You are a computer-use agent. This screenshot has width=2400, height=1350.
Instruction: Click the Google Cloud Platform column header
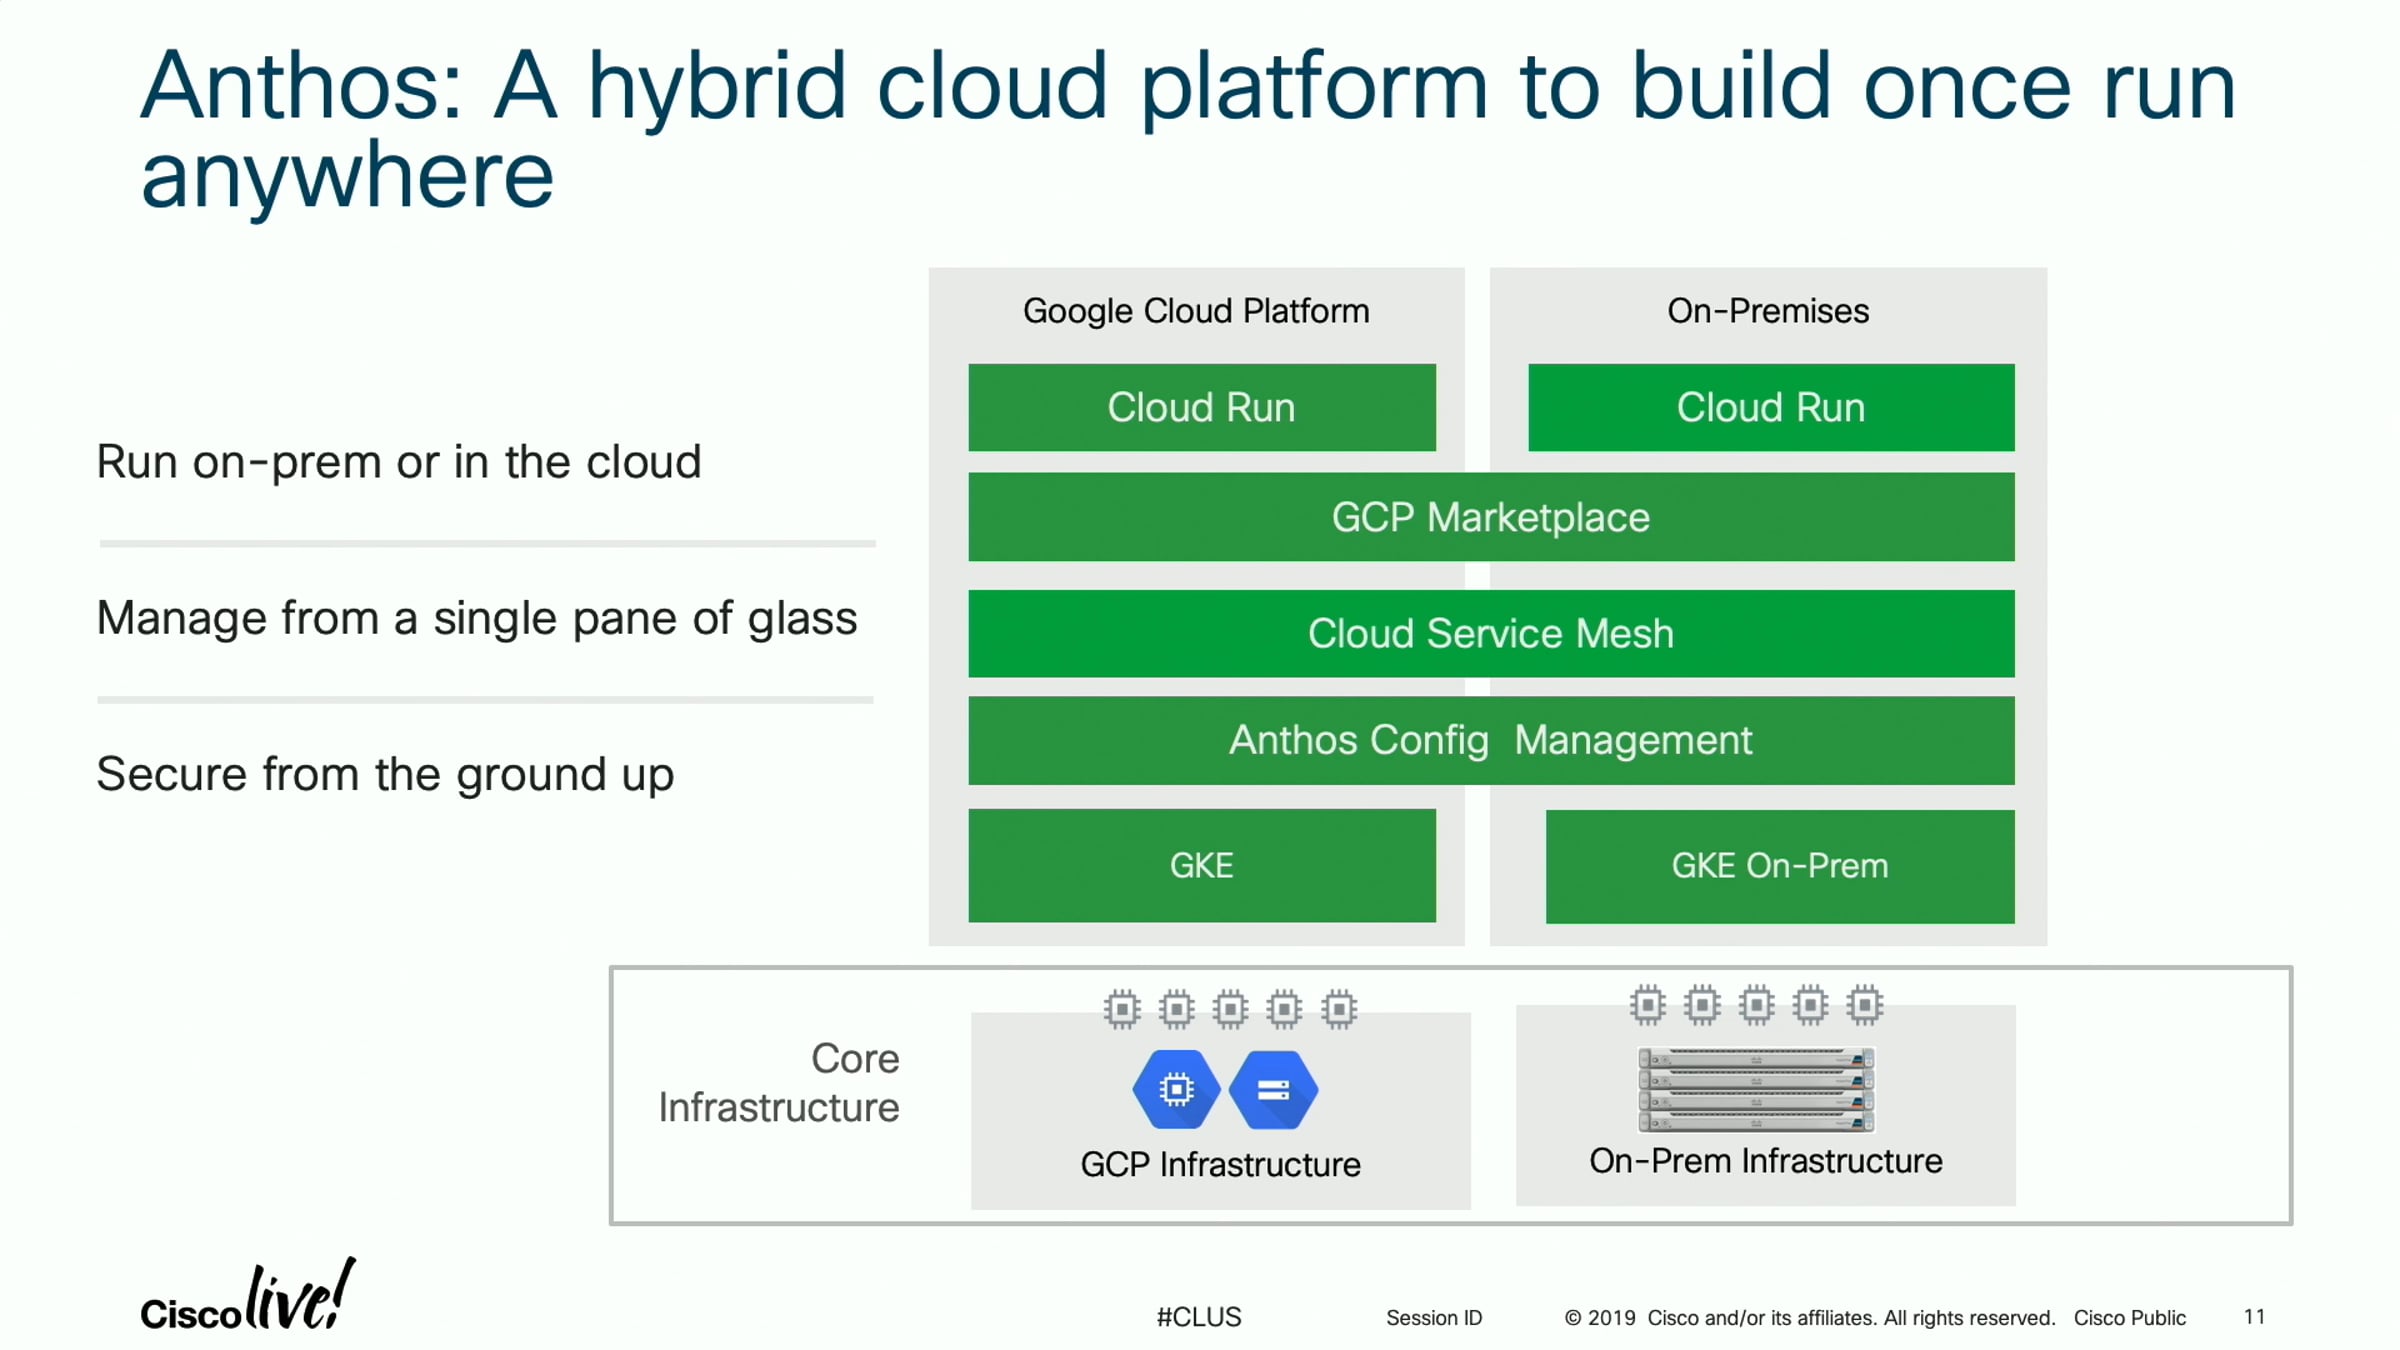click(x=1196, y=311)
